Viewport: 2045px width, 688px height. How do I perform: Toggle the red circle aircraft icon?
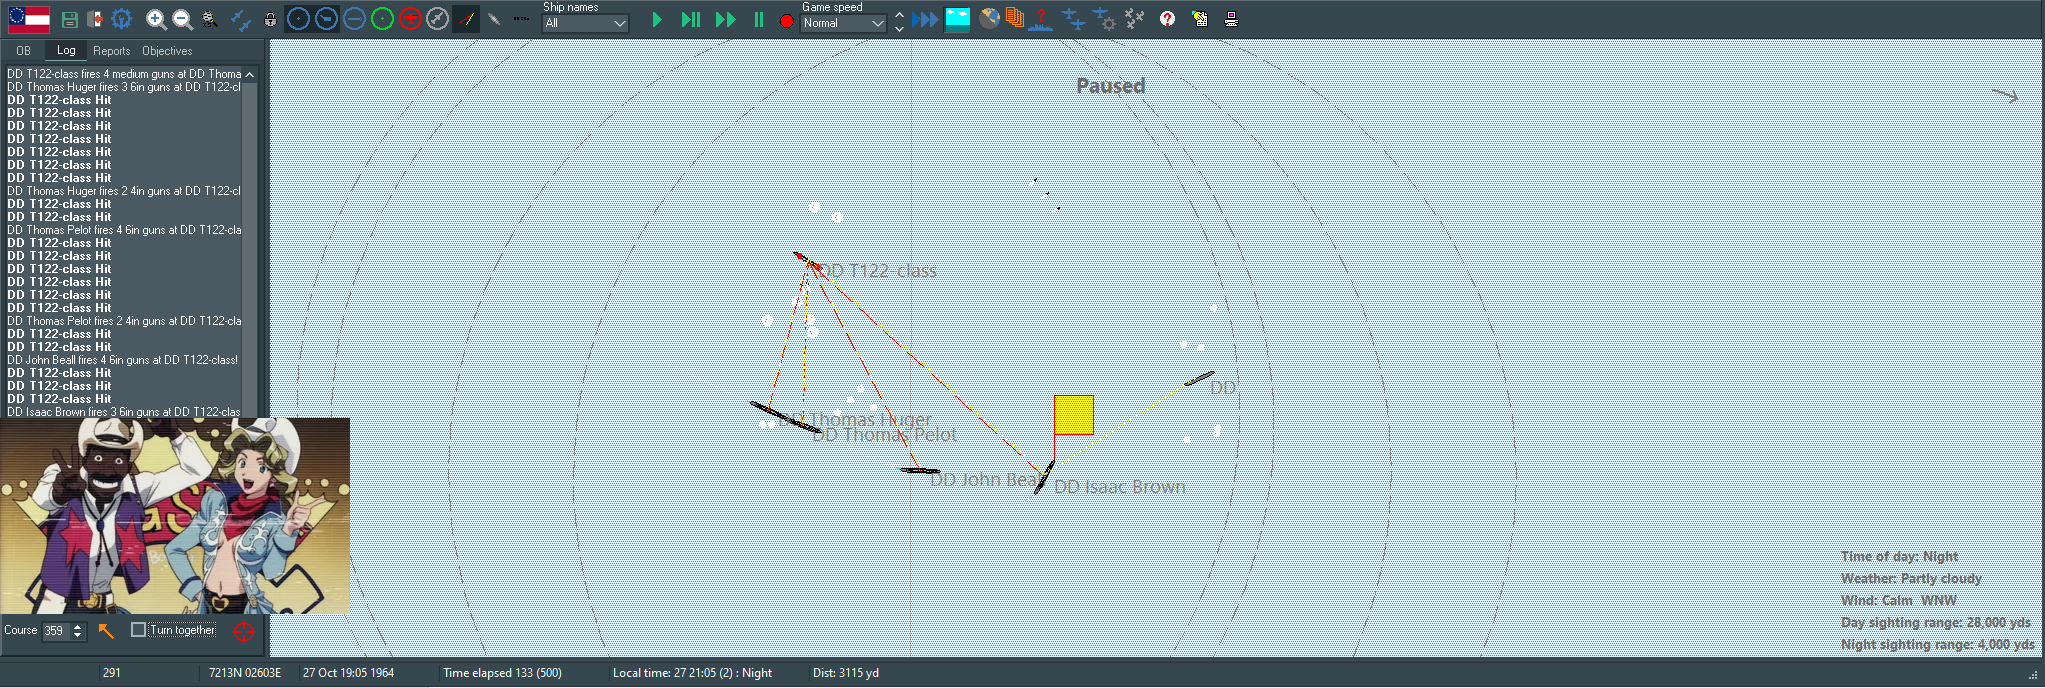tap(410, 19)
